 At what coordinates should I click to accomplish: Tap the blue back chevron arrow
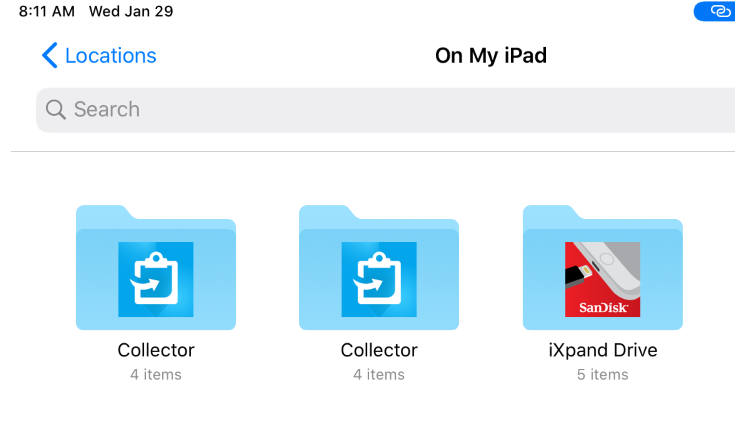[x=50, y=55]
